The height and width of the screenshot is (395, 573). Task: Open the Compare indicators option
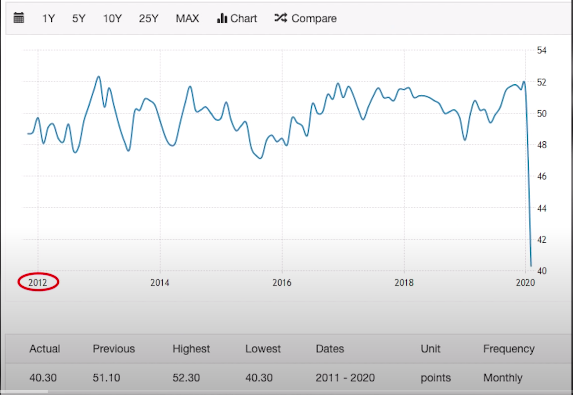point(305,18)
